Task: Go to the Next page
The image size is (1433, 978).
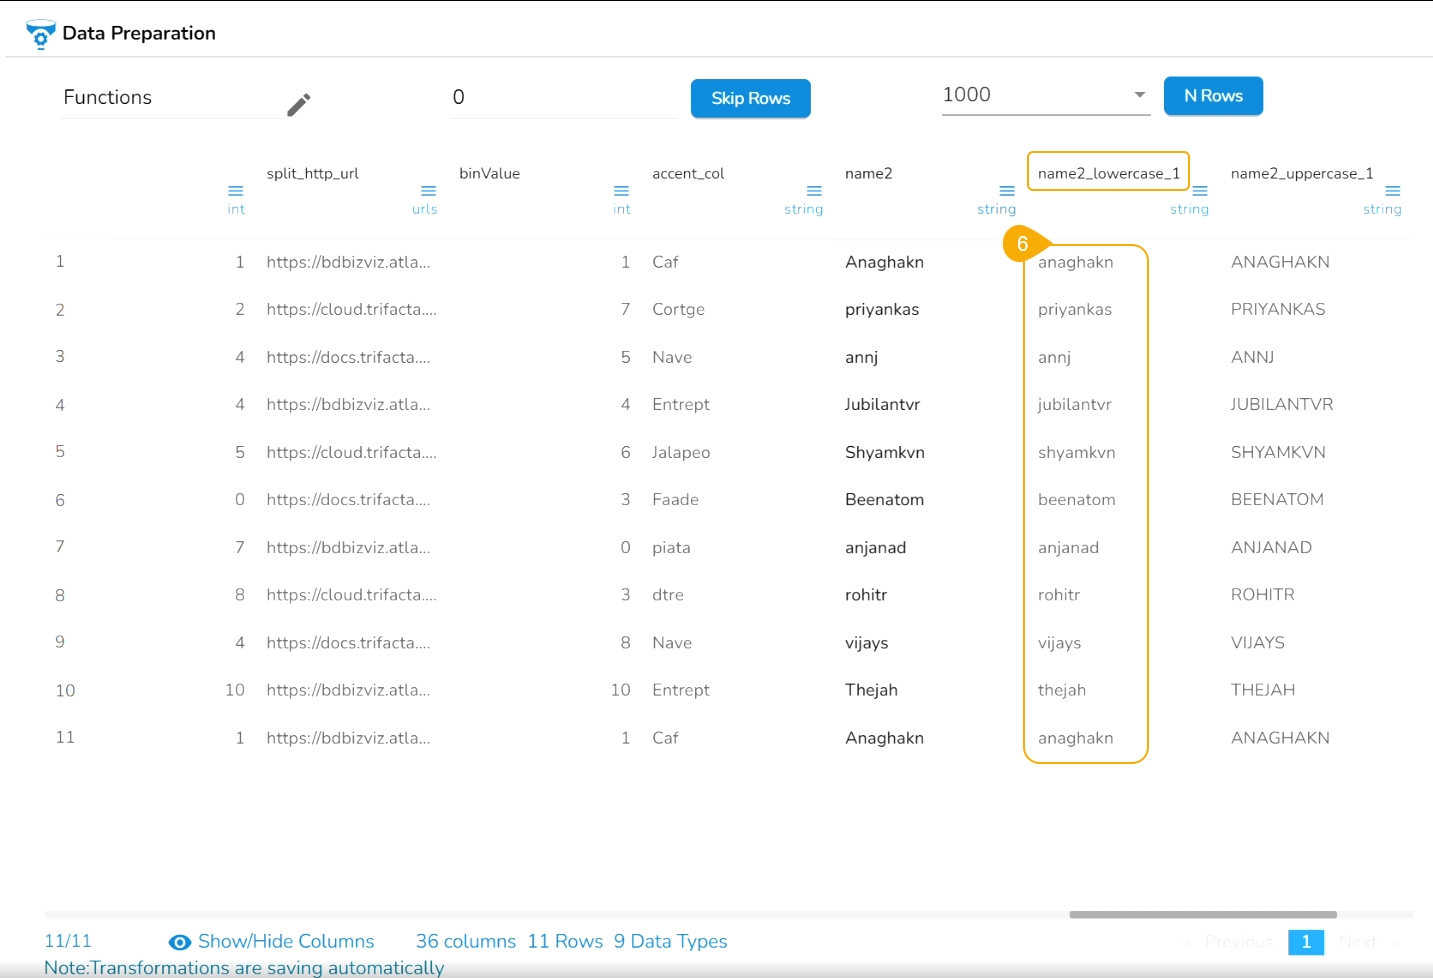Action: coord(1357,942)
